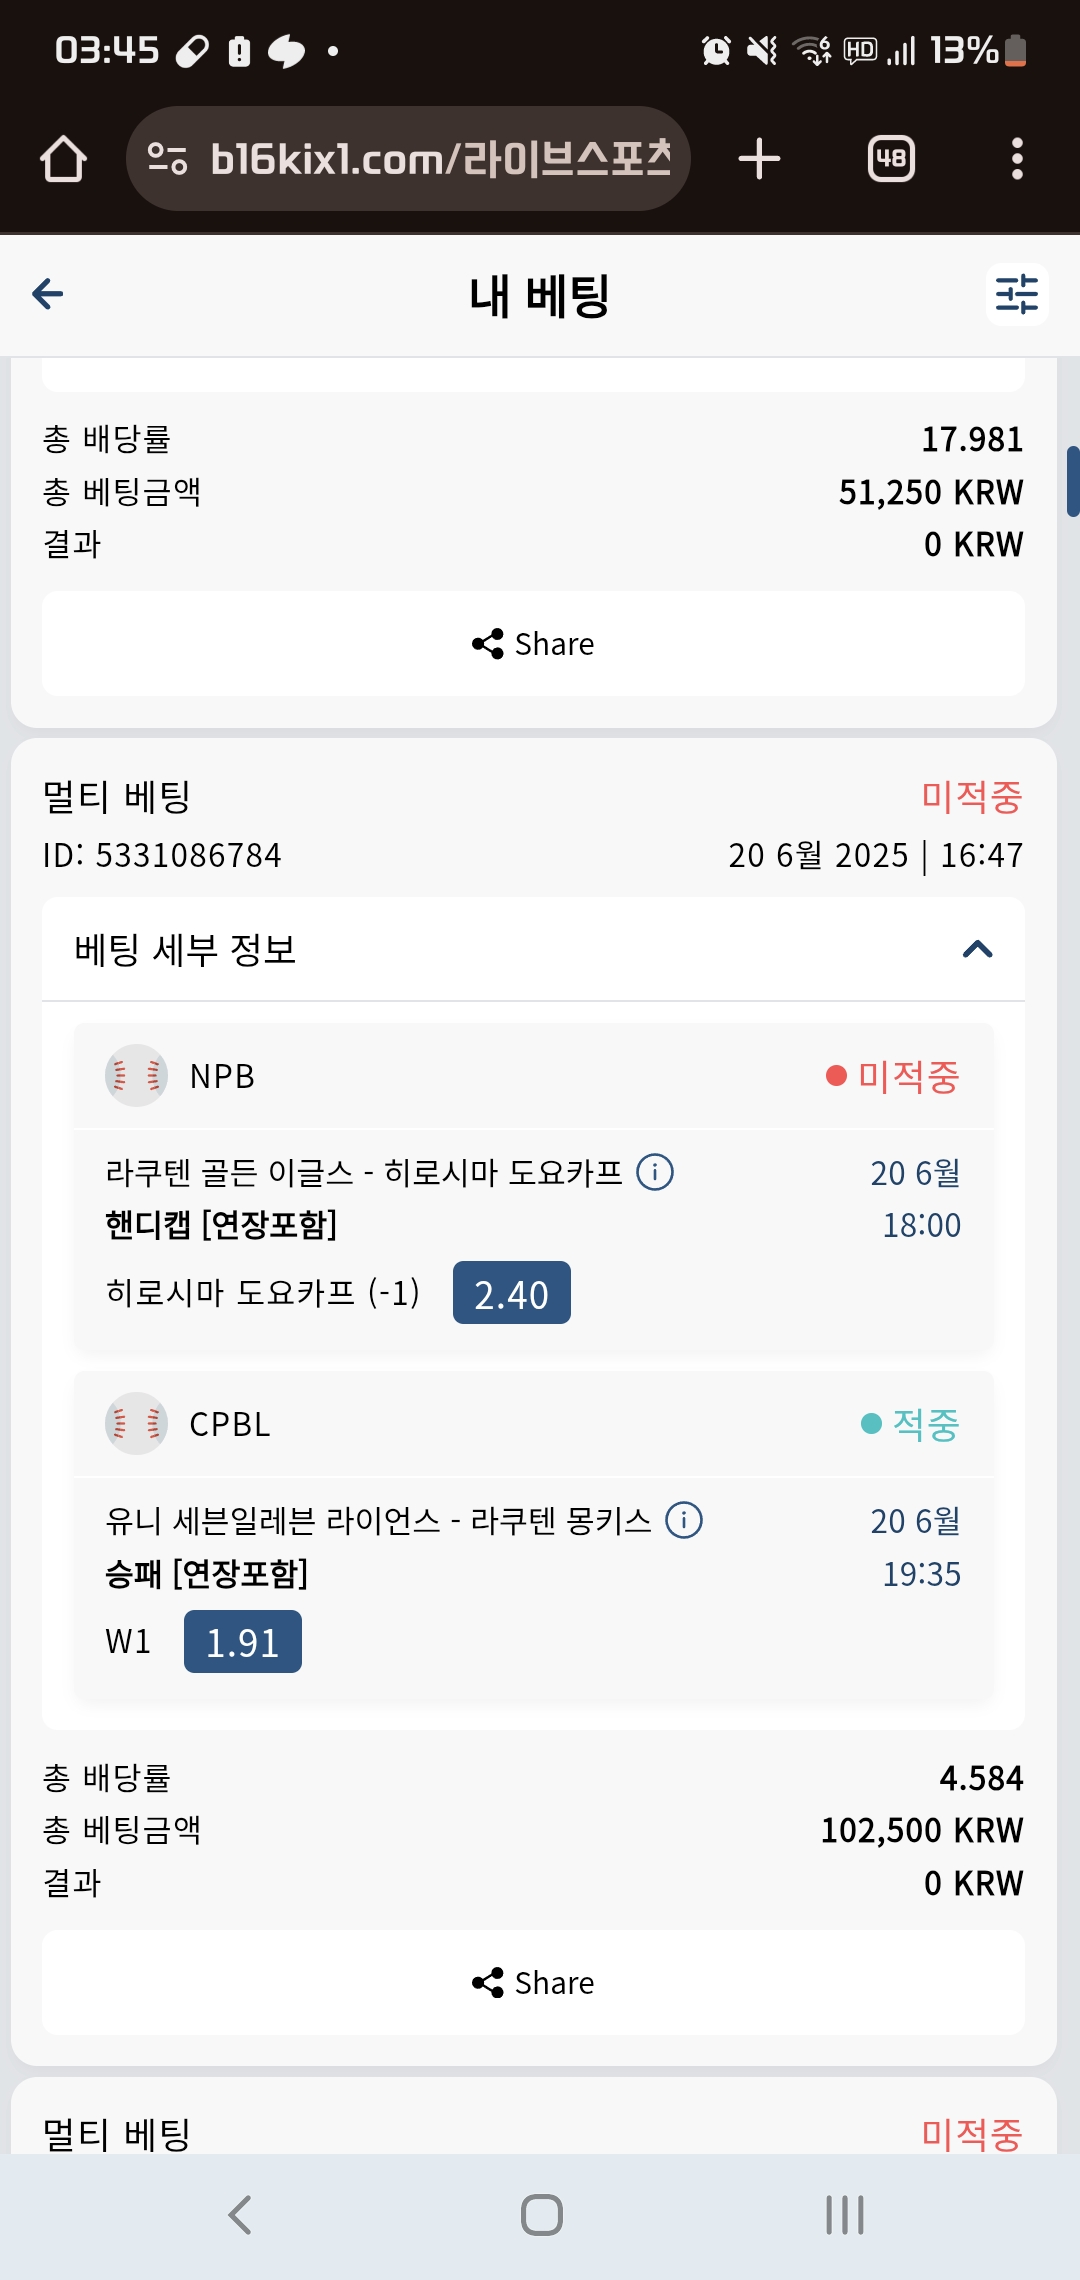Share the 17.981 odds bet
Viewport: 1080px width, 2280px height.
pos(533,644)
